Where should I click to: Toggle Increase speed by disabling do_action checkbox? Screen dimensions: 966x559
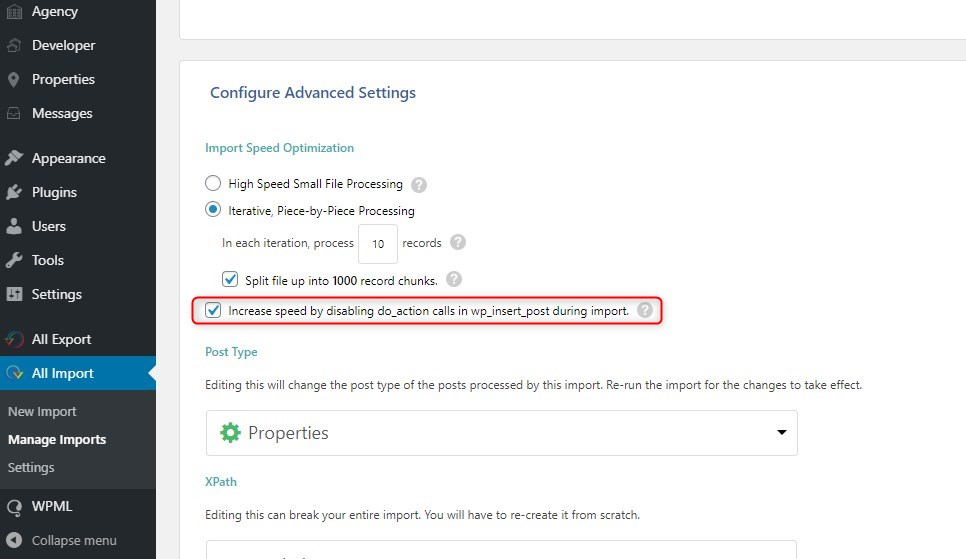[x=213, y=310]
